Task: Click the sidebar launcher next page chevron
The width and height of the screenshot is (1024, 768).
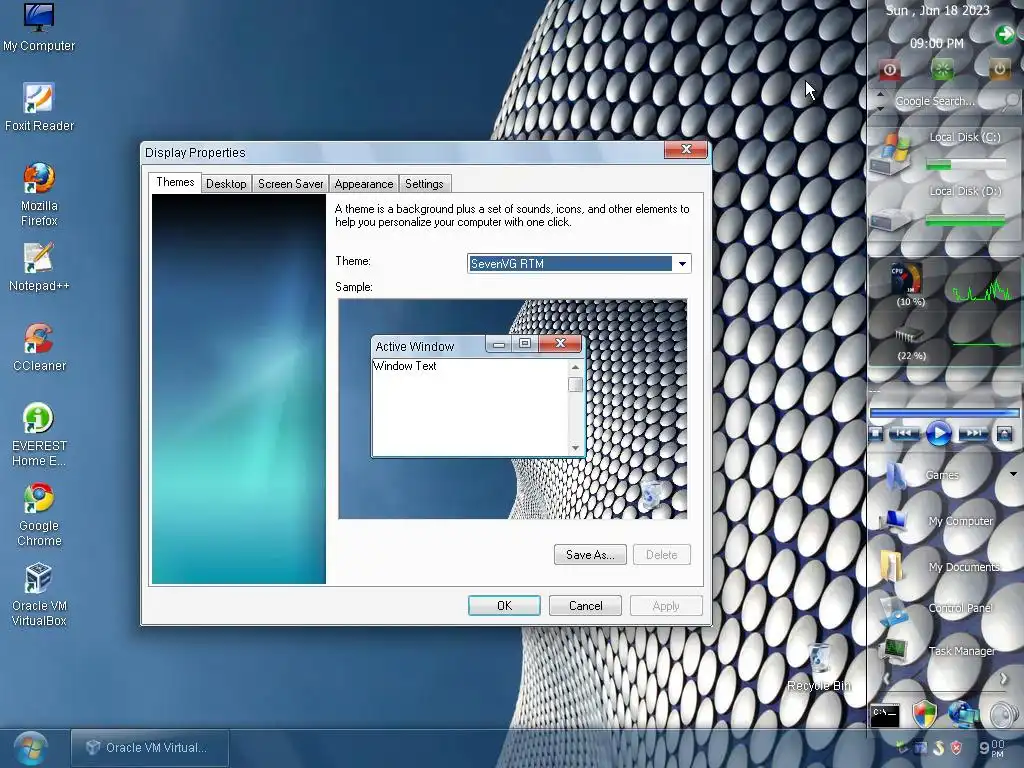Action: pos(1004,679)
